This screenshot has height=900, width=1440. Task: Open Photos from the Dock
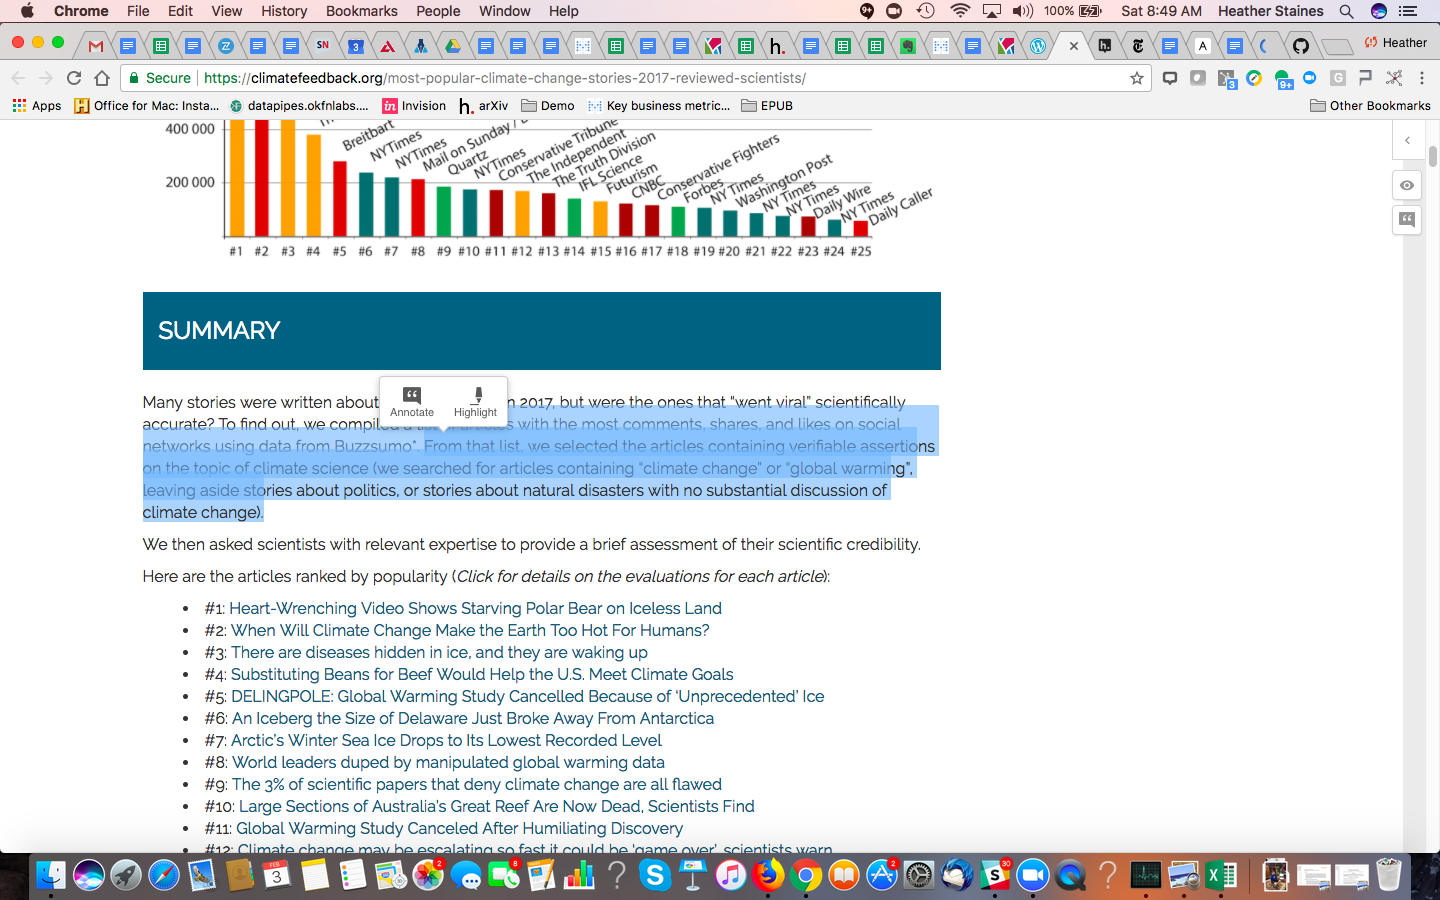pos(428,876)
